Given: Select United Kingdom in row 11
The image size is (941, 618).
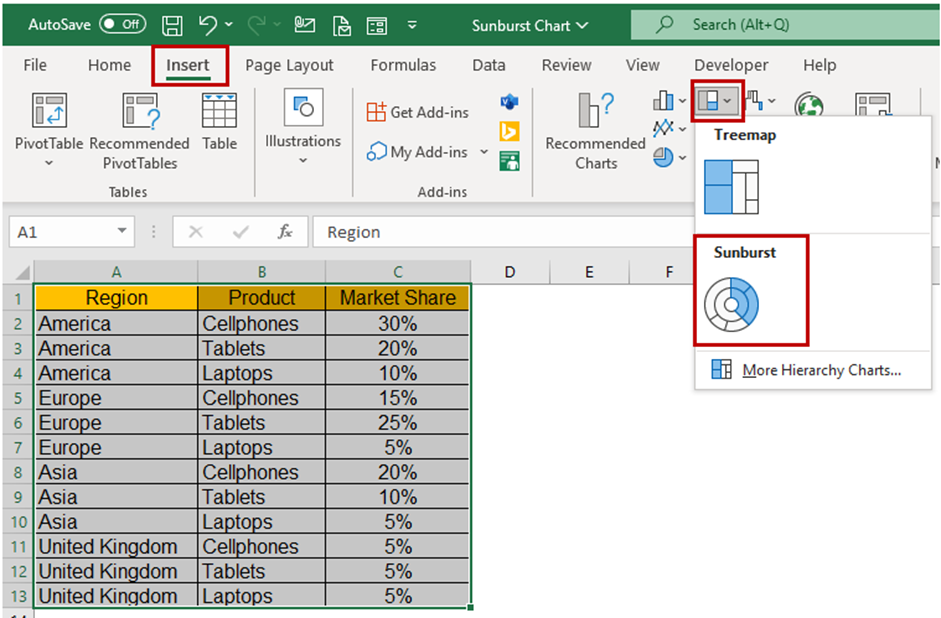Looking at the screenshot, I should [x=116, y=547].
